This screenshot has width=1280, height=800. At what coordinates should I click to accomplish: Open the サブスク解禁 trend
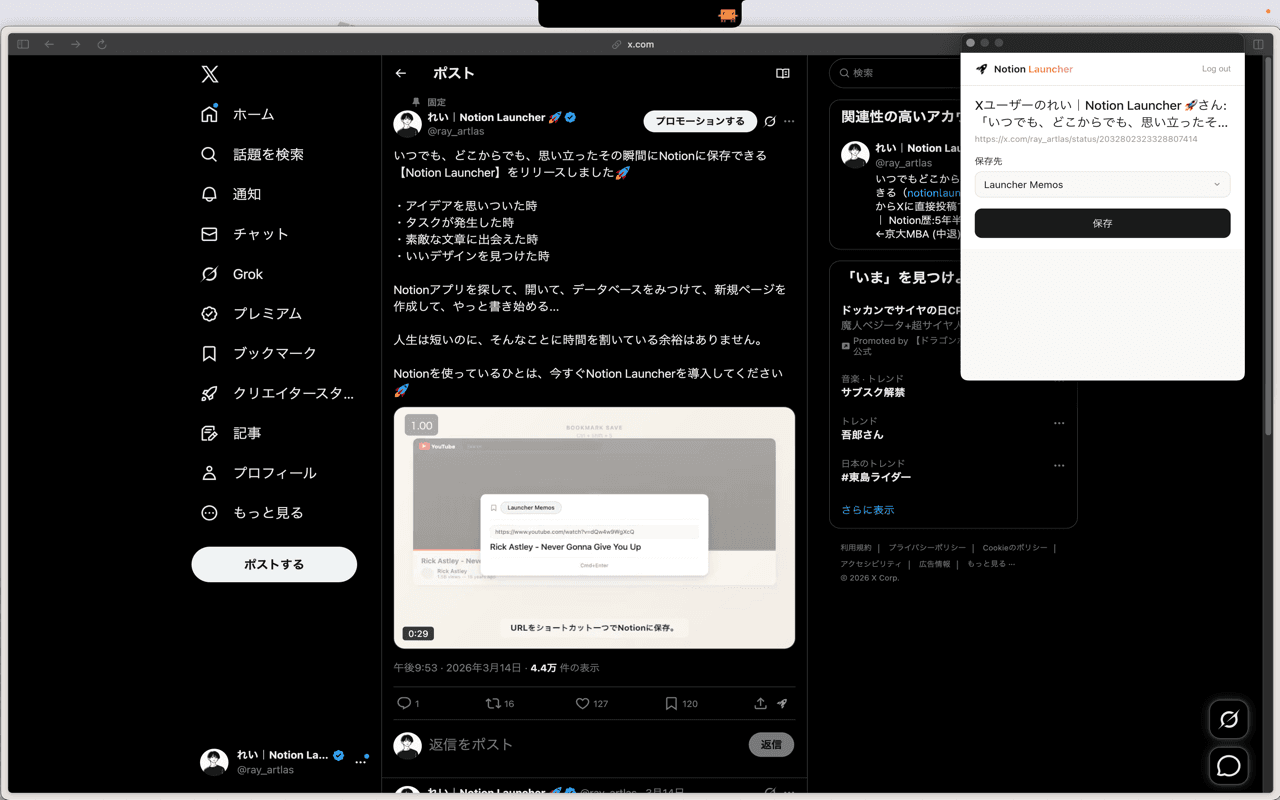click(x=873, y=392)
